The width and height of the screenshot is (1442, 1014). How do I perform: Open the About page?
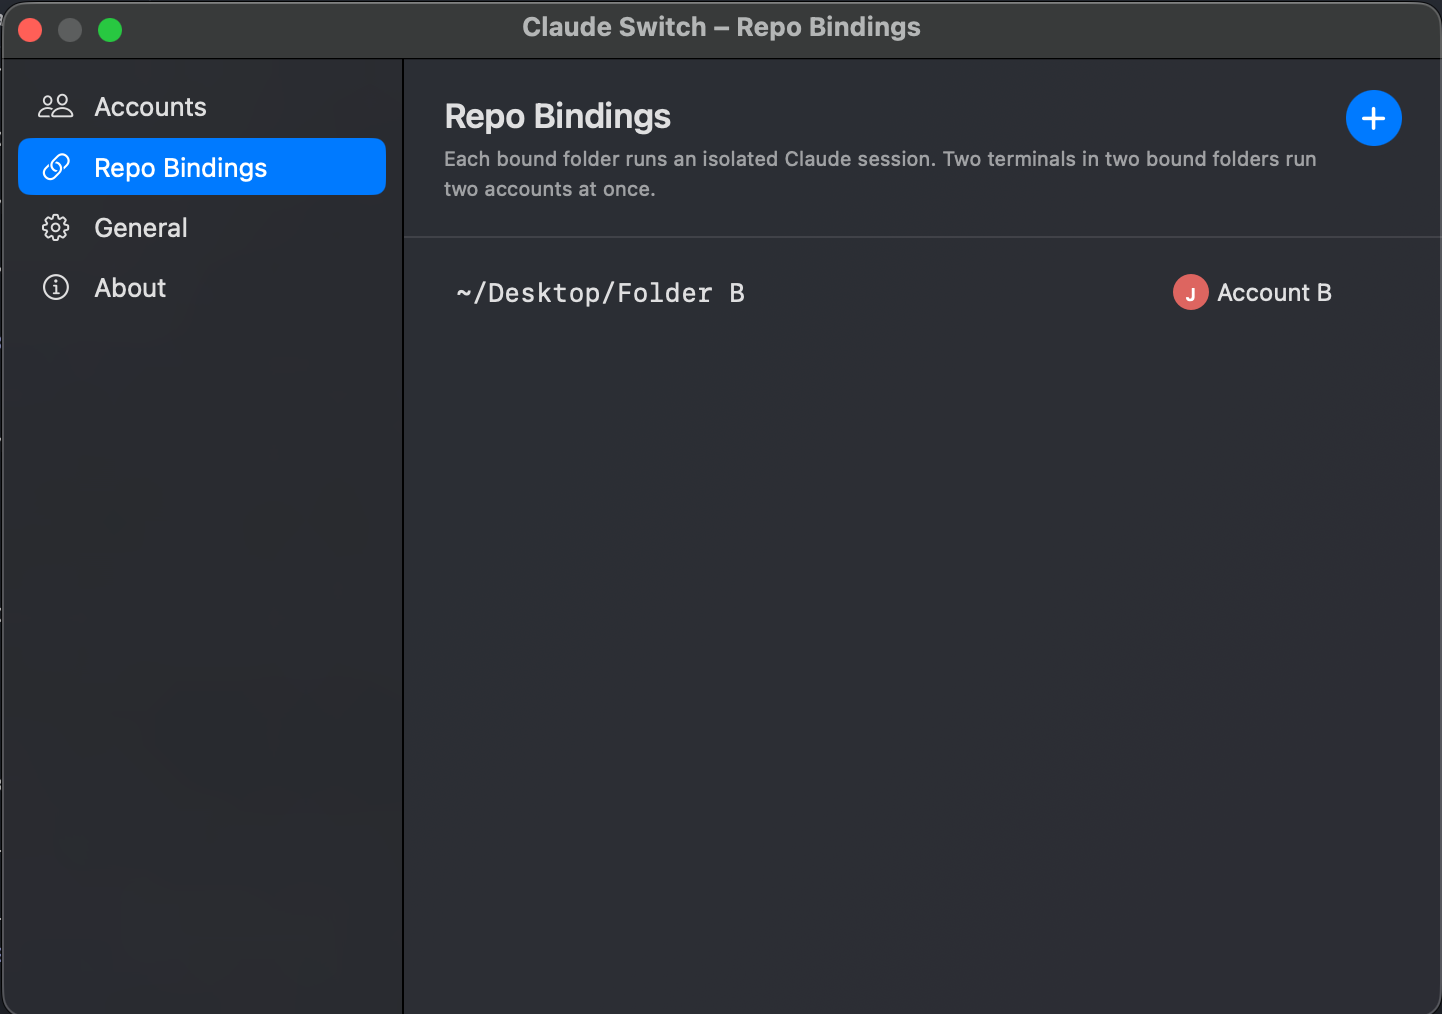(x=202, y=288)
